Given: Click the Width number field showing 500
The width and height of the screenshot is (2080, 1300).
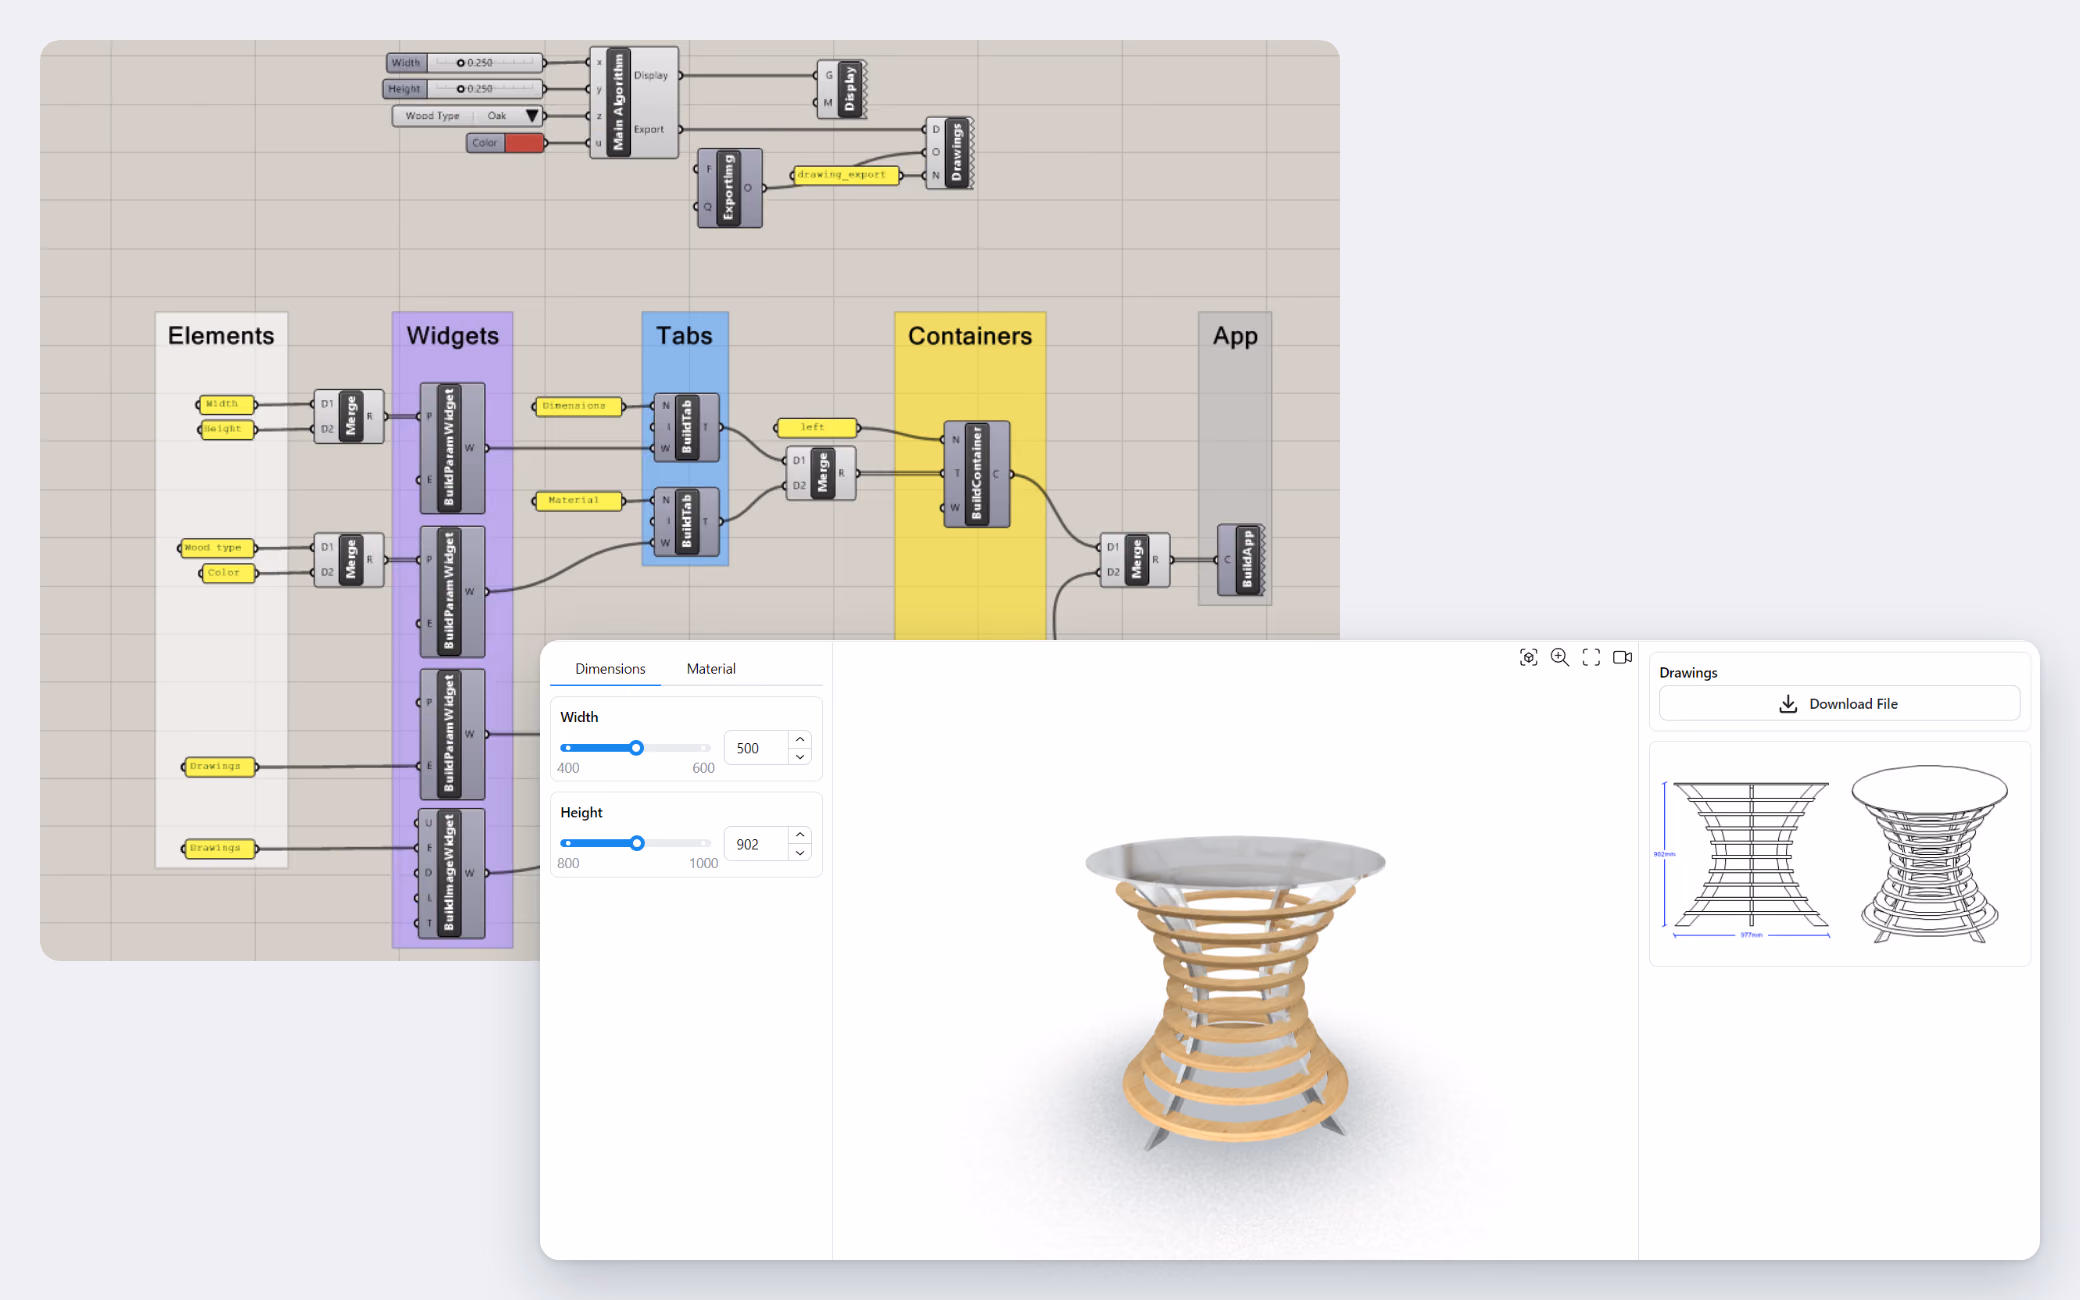Looking at the screenshot, I should 758,748.
